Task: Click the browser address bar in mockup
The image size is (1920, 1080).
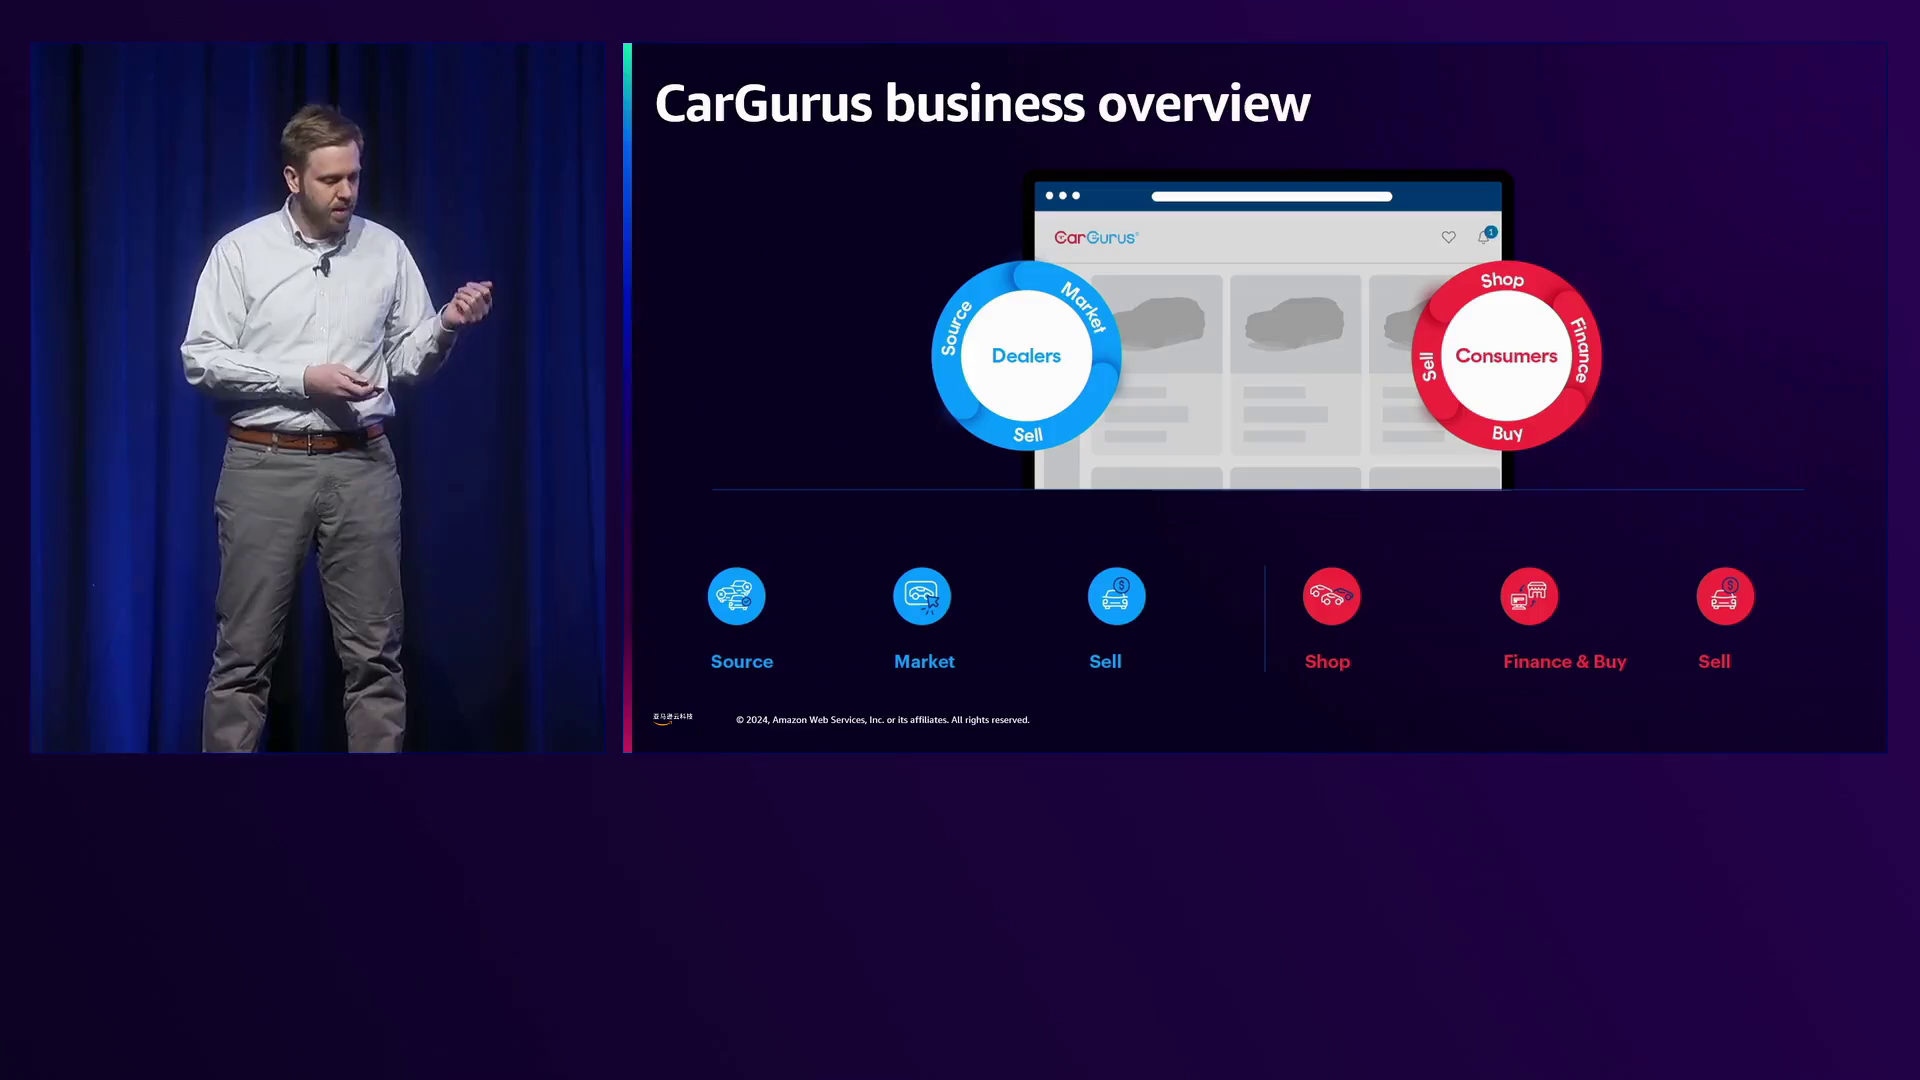Action: 1271,196
